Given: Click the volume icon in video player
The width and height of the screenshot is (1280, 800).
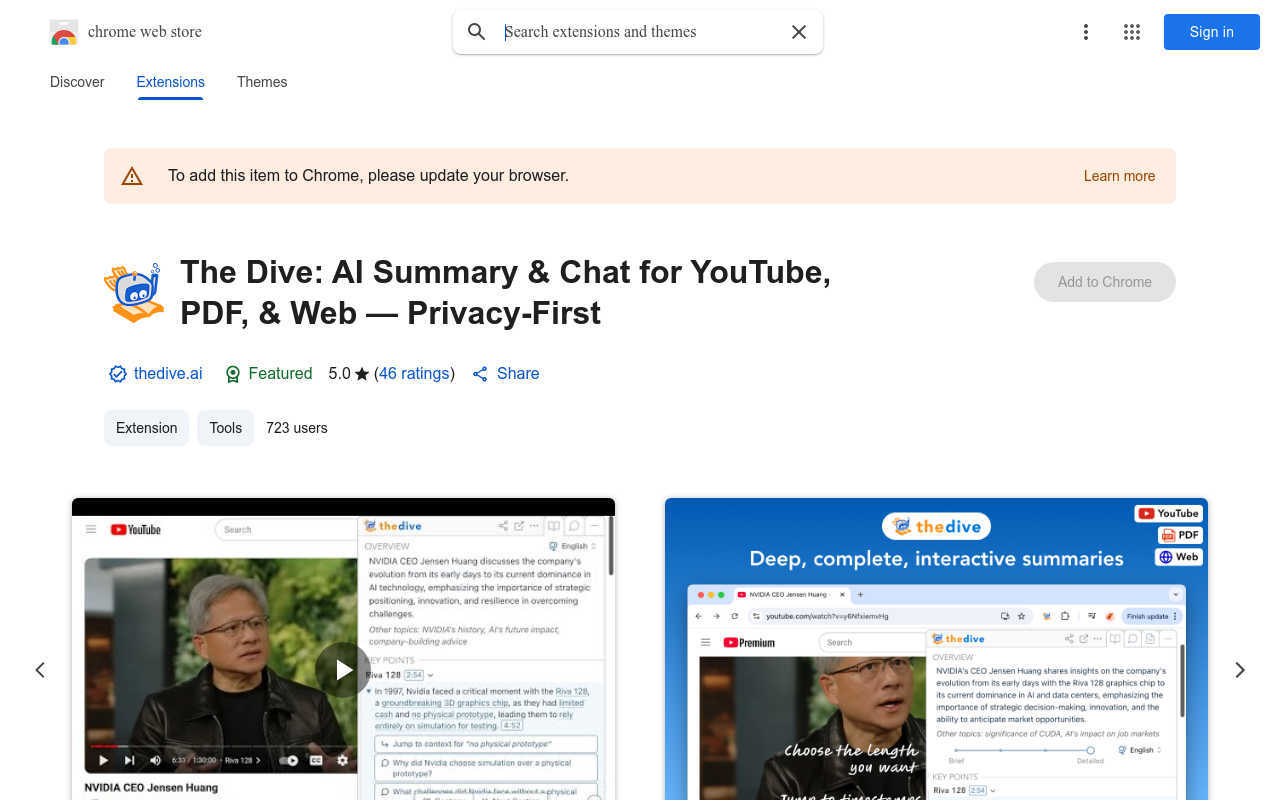Looking at the screenshot, I should (155, 760).
